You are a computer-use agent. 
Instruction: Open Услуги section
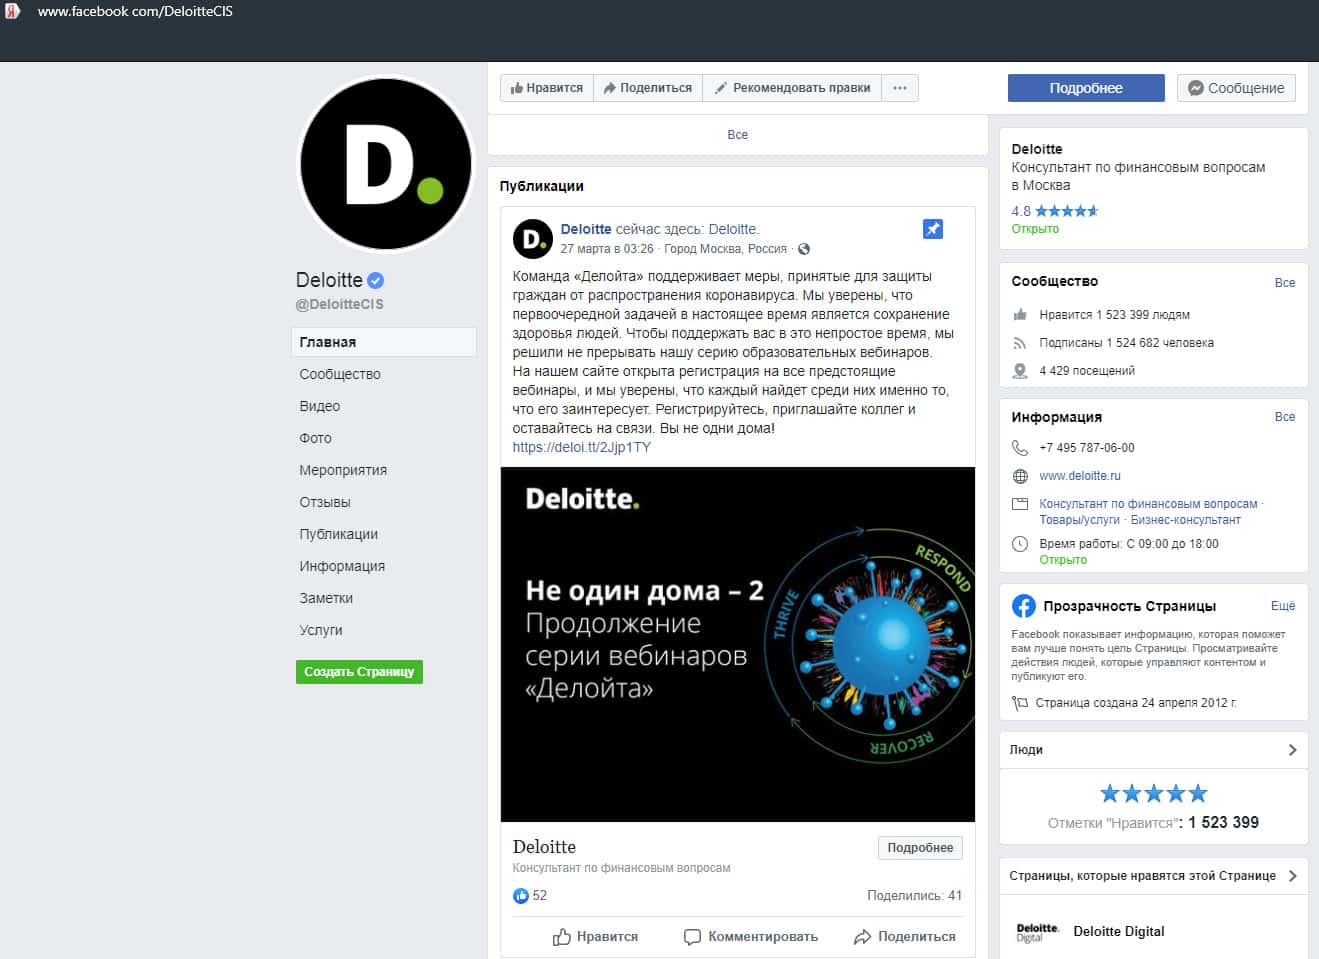pyautogui.click(x=321, y=630)
